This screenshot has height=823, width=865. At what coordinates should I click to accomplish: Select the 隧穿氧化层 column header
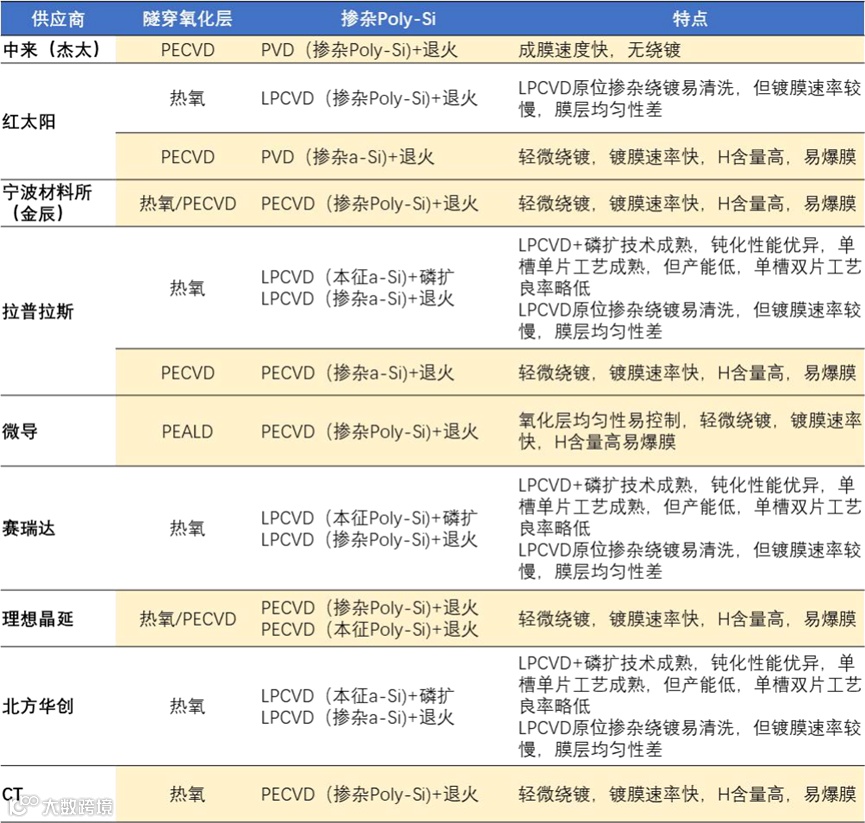coord(188,19)
